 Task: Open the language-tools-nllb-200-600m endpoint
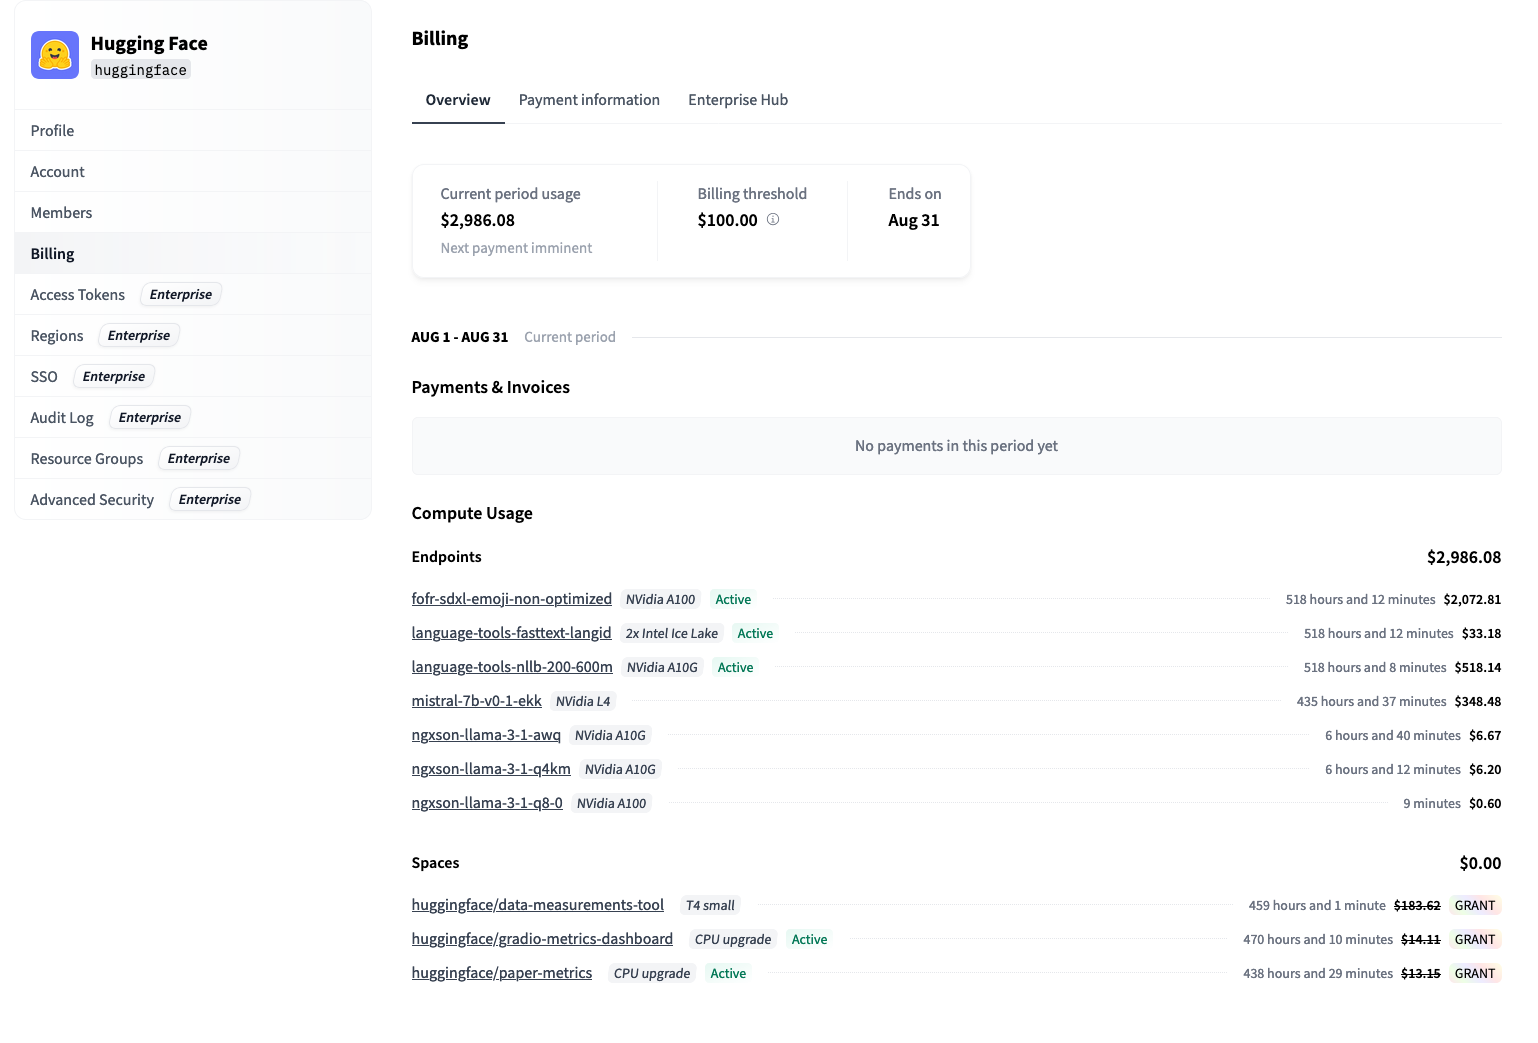tap(511, 666)
